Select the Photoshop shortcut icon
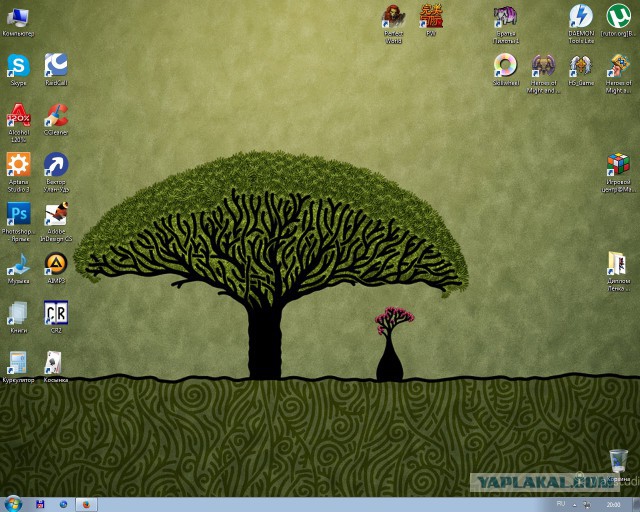This screenshot has height=512, width=640. 18,222
